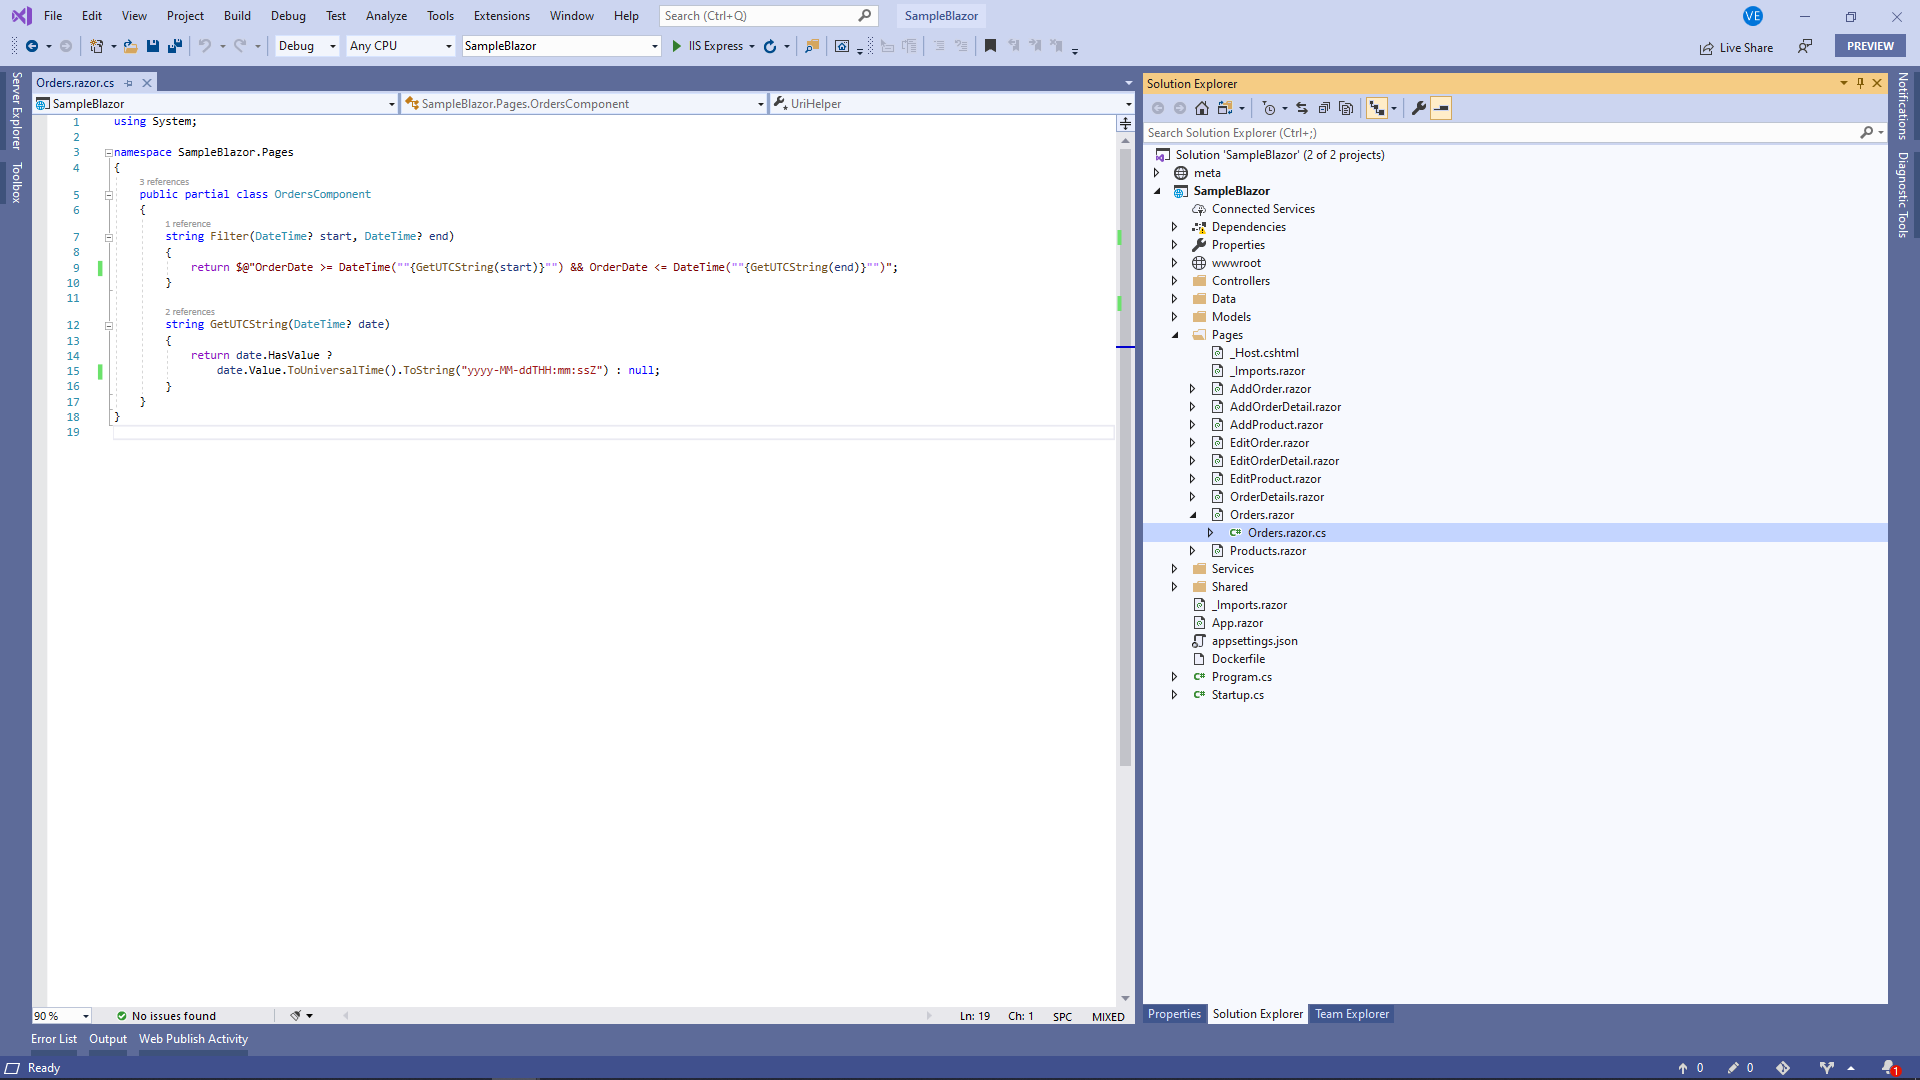
Task: Click the Undo arrow icon
Action: (204, 46)
